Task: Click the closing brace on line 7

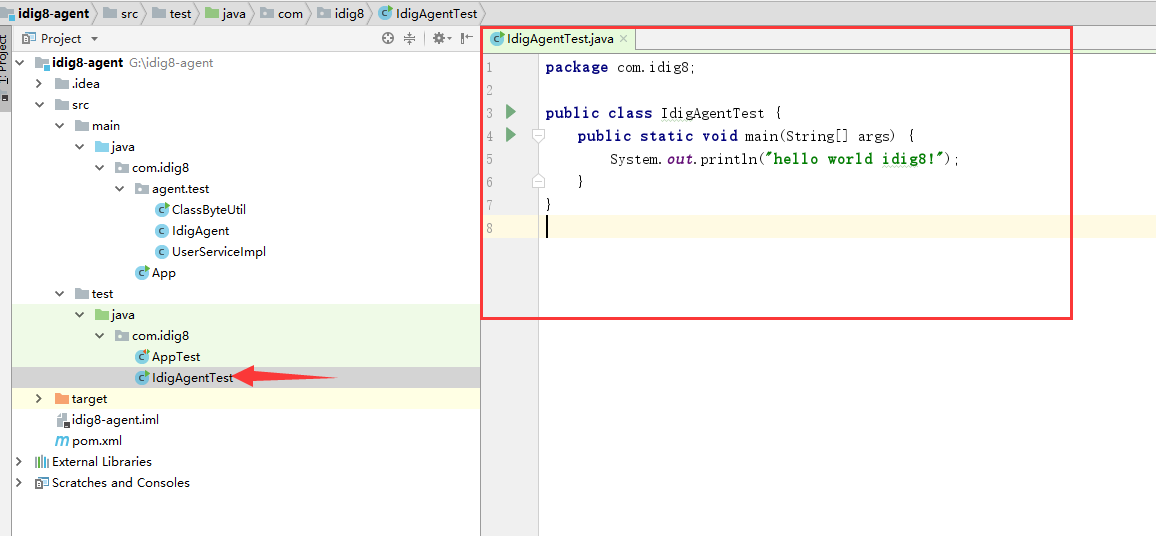Action: tap(549, 203)
